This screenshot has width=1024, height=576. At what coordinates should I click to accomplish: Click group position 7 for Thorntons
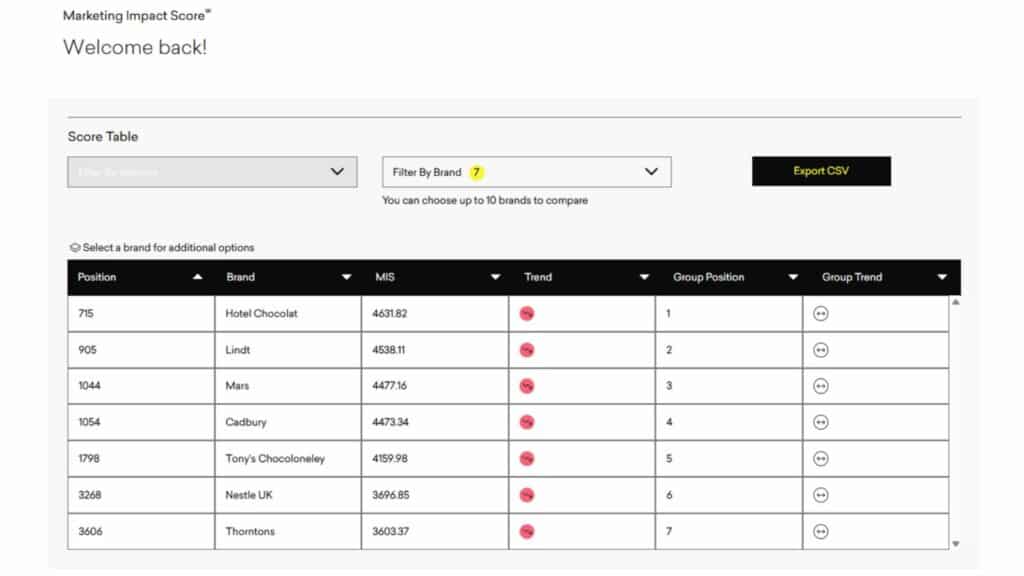669,532
